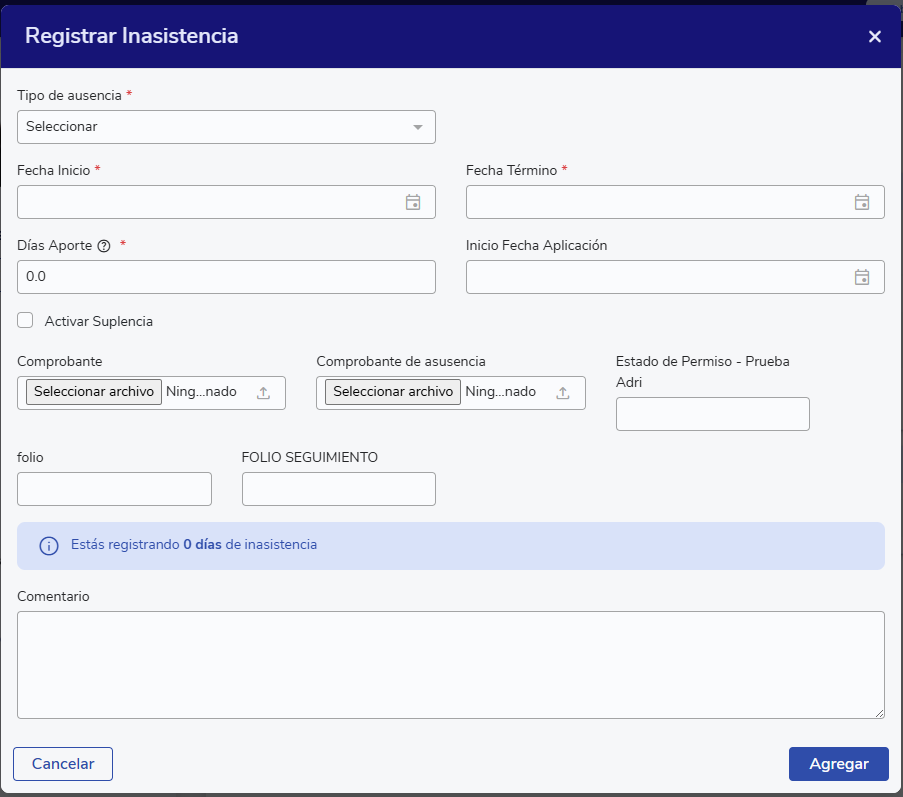Screen dimensions: 903x797
Task: Click the Estado de Permiso input field
Action: point(712,414)
